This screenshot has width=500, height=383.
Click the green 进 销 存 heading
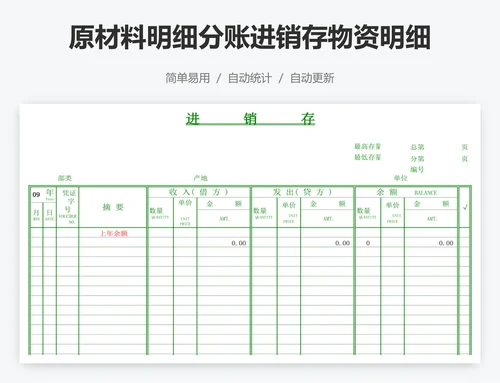point(250,119)
